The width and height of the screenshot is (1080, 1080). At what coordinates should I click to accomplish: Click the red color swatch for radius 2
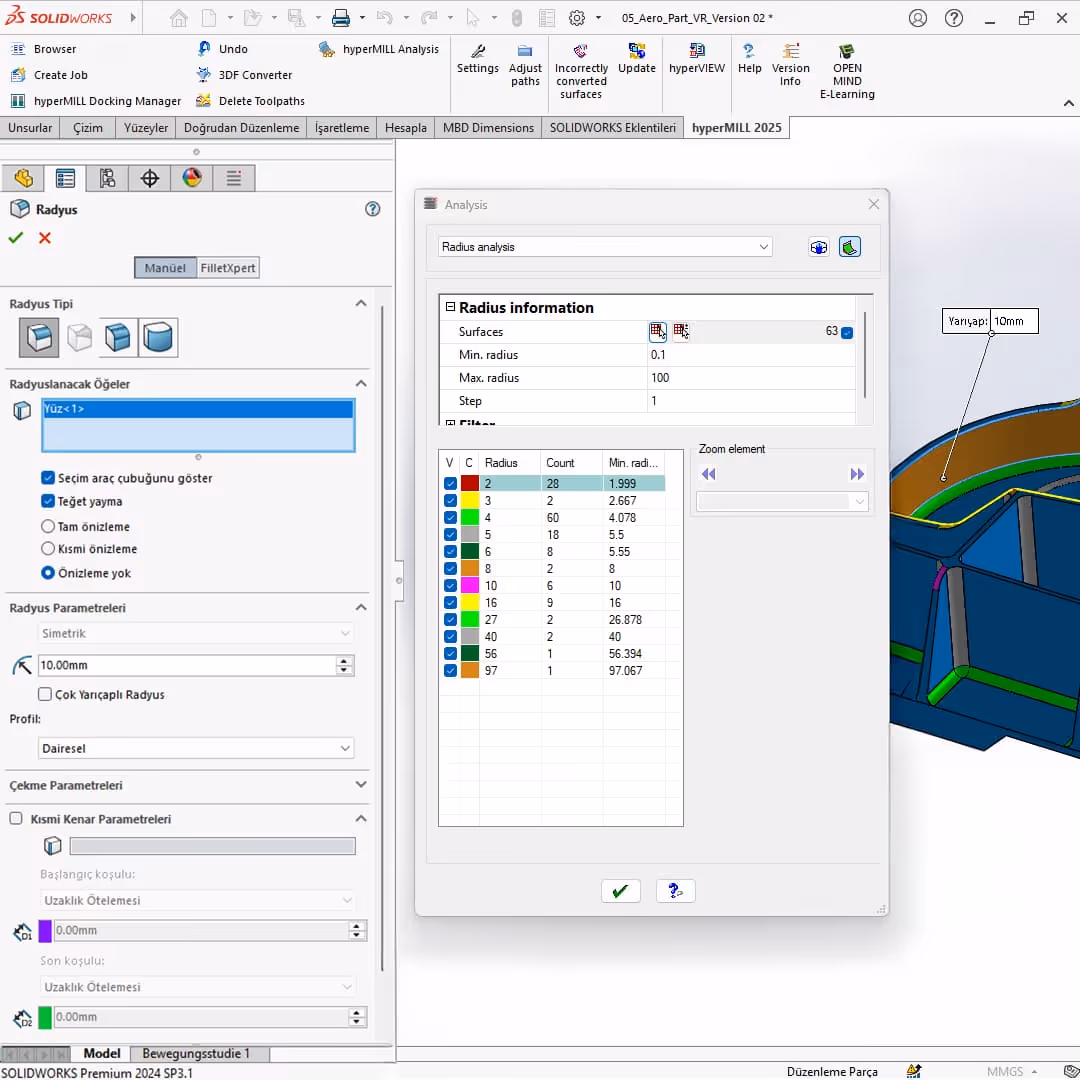[470, 484]
